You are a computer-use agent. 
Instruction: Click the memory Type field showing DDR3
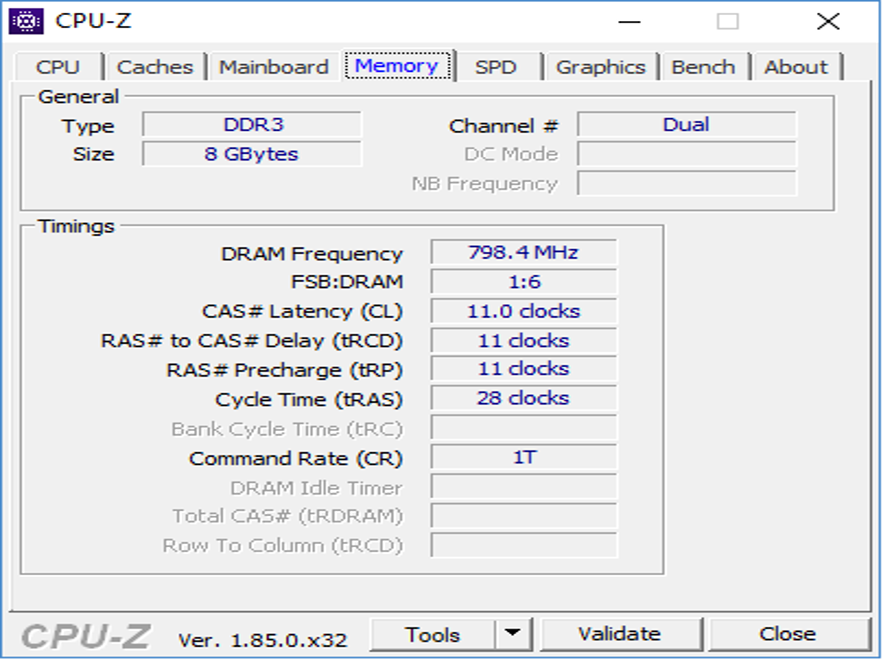252,125
